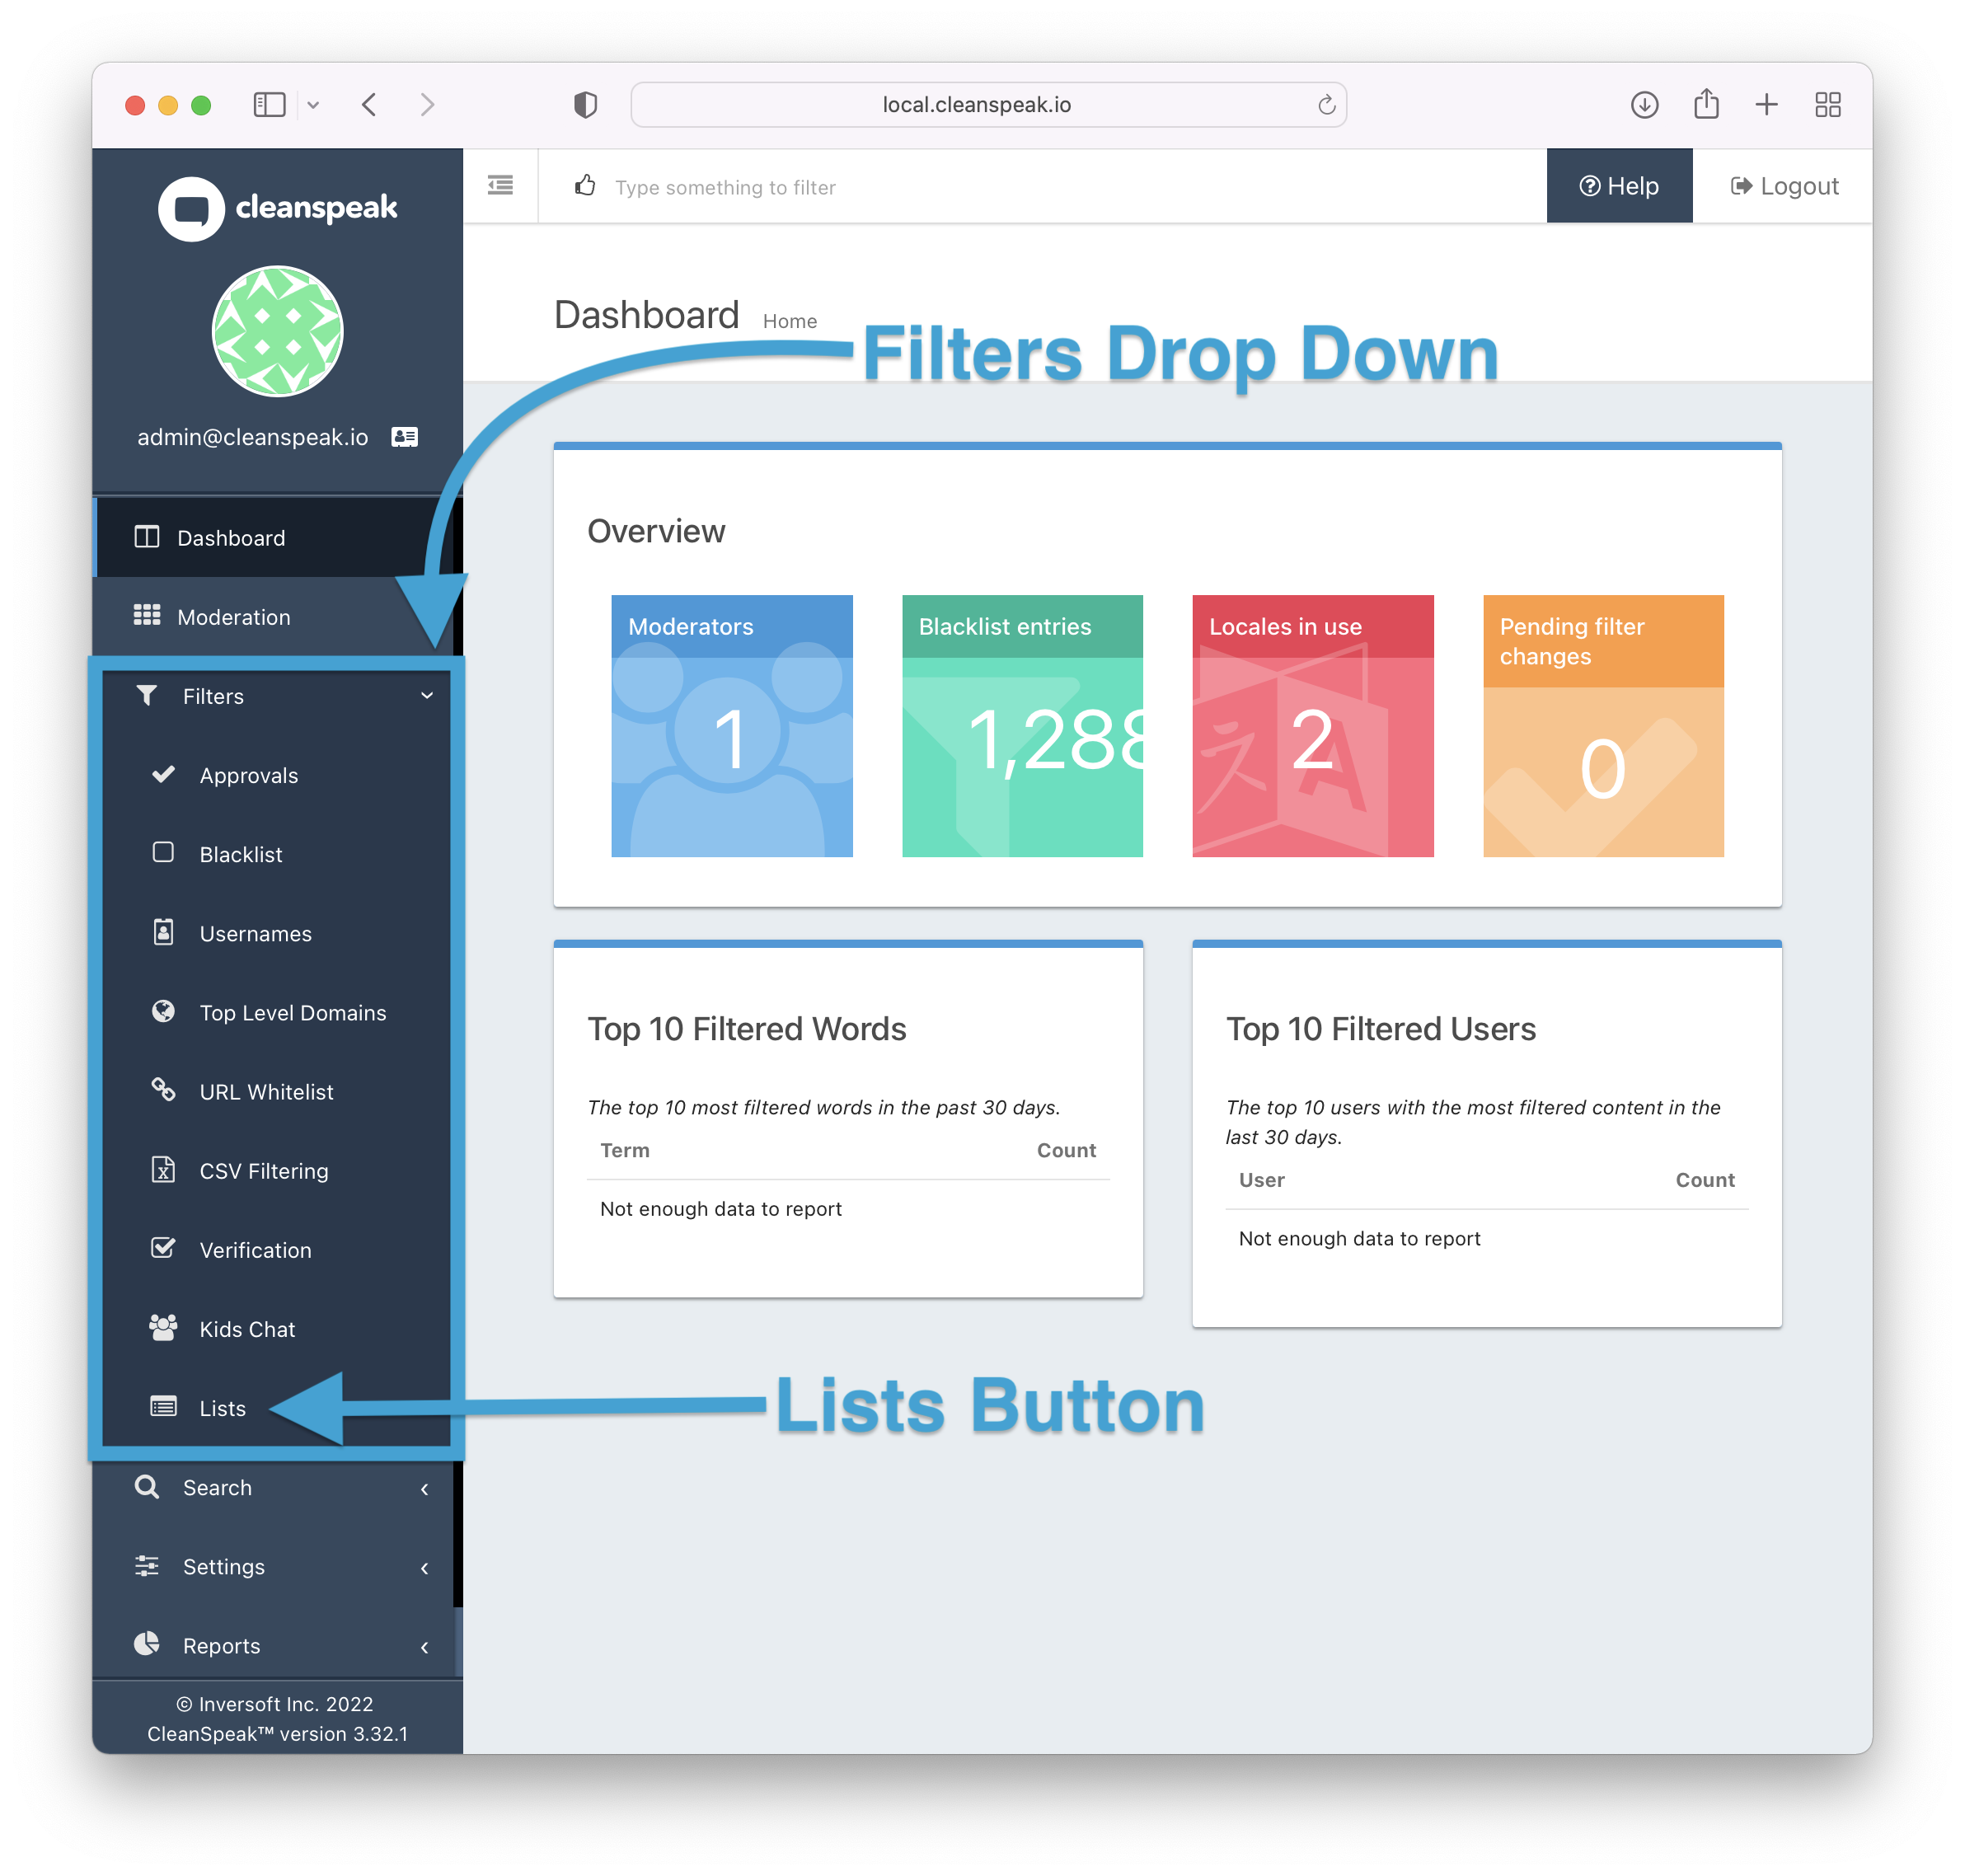Click the Reports pie chart icon
Viewport: 1965px width, 1876px height.
(x=147, y=1645)
